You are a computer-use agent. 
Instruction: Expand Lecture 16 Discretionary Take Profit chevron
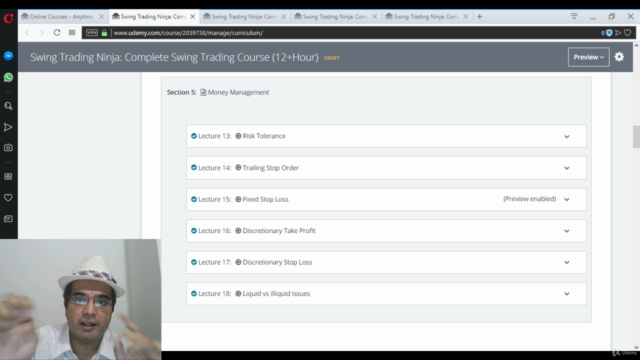pyautogui.click(x=567, y=231)
